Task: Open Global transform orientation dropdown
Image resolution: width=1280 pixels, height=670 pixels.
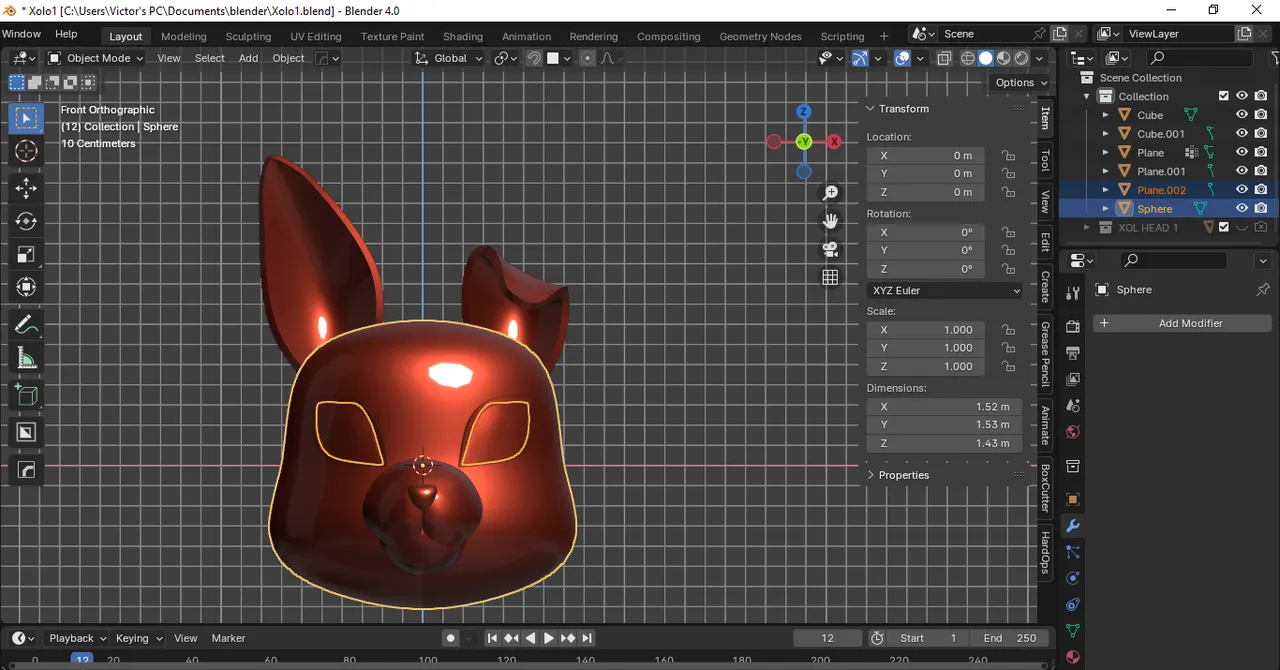Action: point(449,58)
